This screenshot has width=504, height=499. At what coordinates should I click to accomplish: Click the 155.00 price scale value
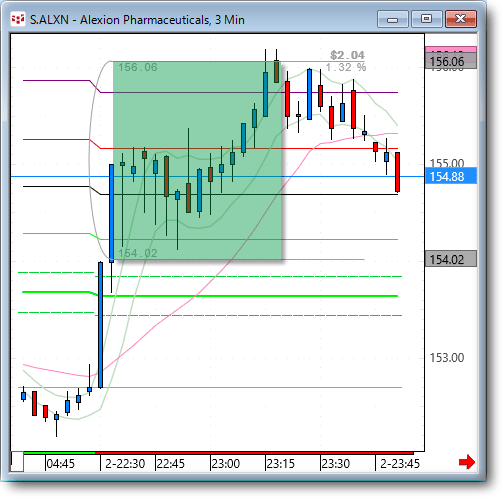tap(447, 163)
